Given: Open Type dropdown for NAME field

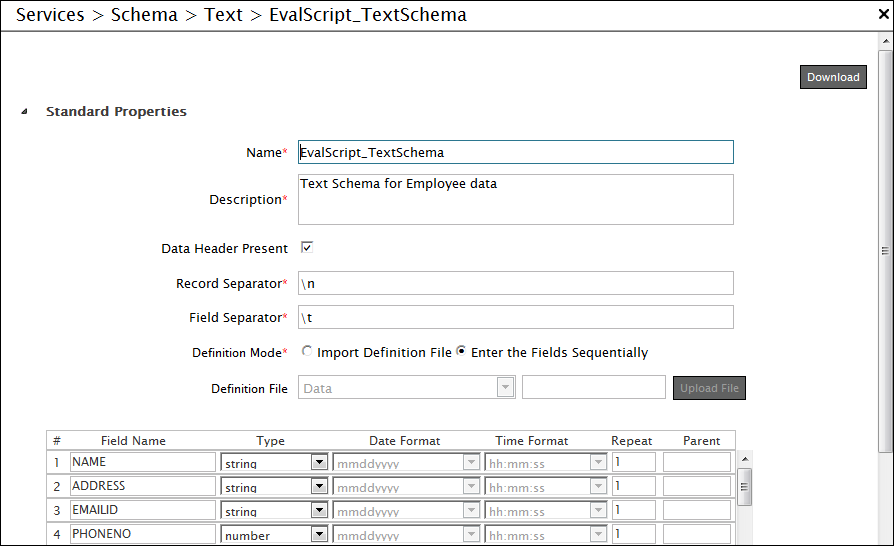Looking at the screenshot, I should (319, 463).
